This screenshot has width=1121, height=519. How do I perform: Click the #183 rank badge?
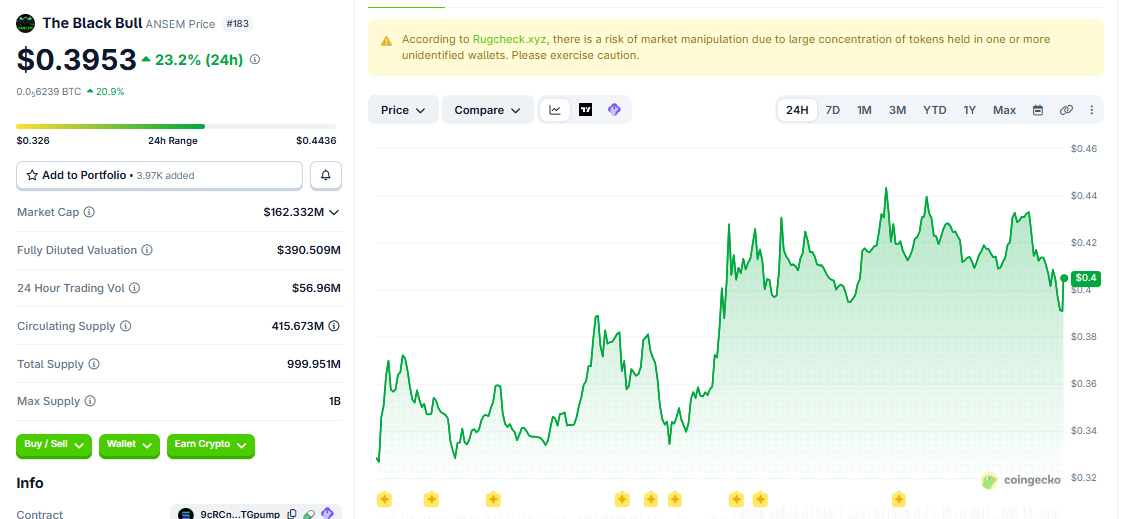point(237,24)
